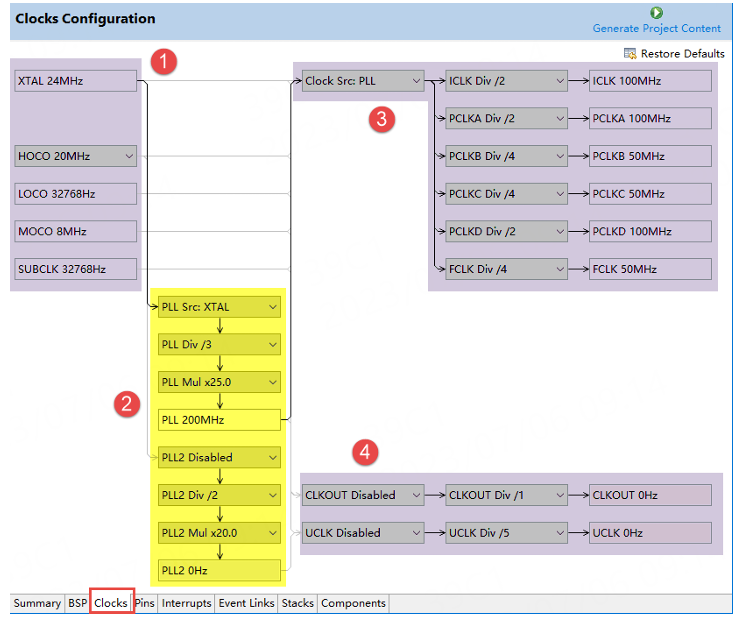This screenshot has width=738, height=621.
Task: Open the UCLK Disabled dropdown
Action: tap(363, 533)
